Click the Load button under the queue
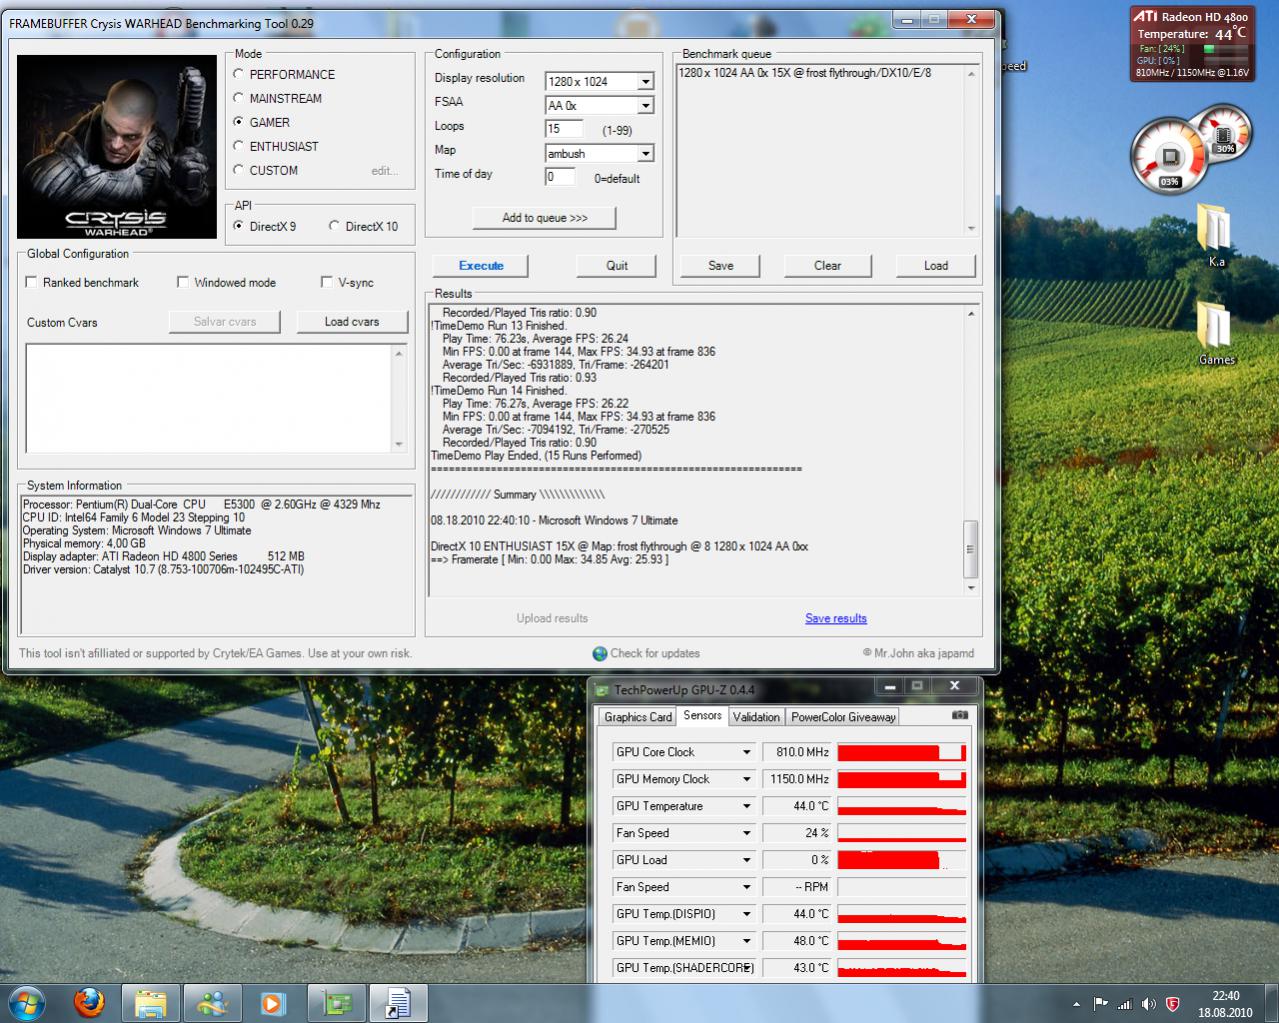Image resolution: width=1279 pixels, height=1023 pixels. (x=936, y=266)
